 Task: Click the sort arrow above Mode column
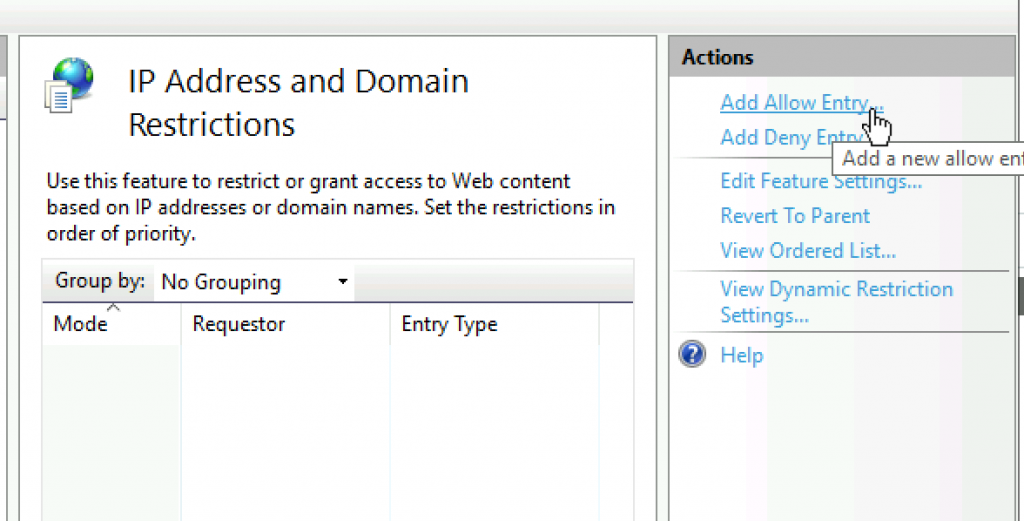[x=113, y=307]
